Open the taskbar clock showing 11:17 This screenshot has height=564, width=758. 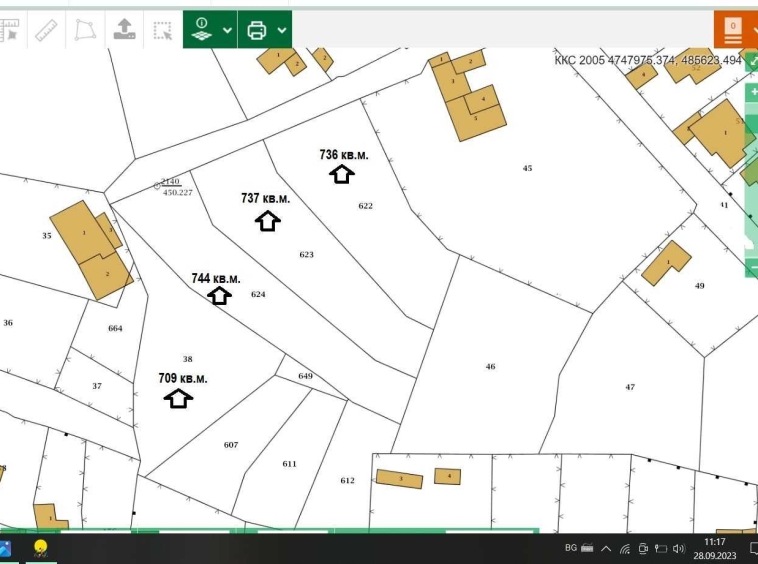(x=715, y=548)
